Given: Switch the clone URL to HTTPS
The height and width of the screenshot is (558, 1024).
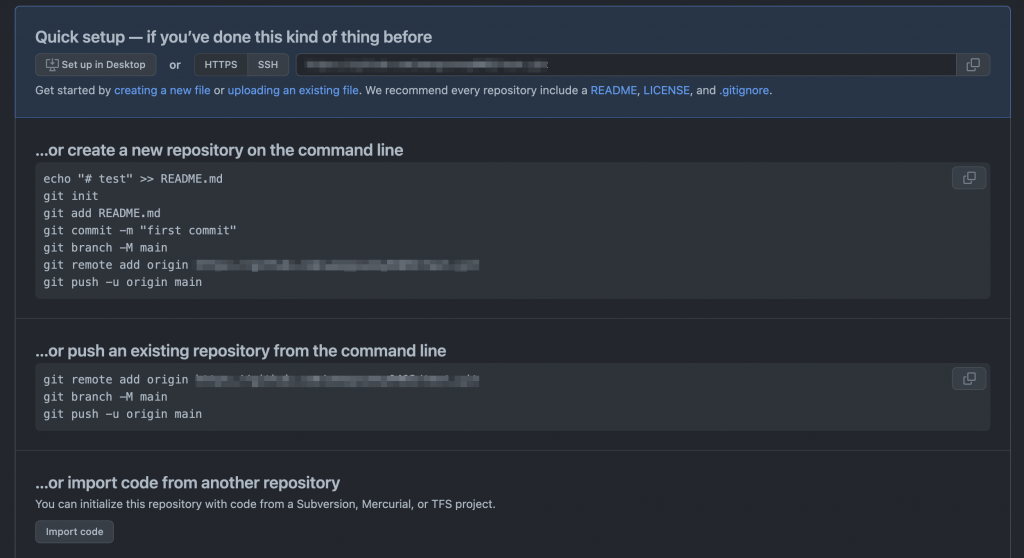Looking at the screenshot, I should click(221, 65).
